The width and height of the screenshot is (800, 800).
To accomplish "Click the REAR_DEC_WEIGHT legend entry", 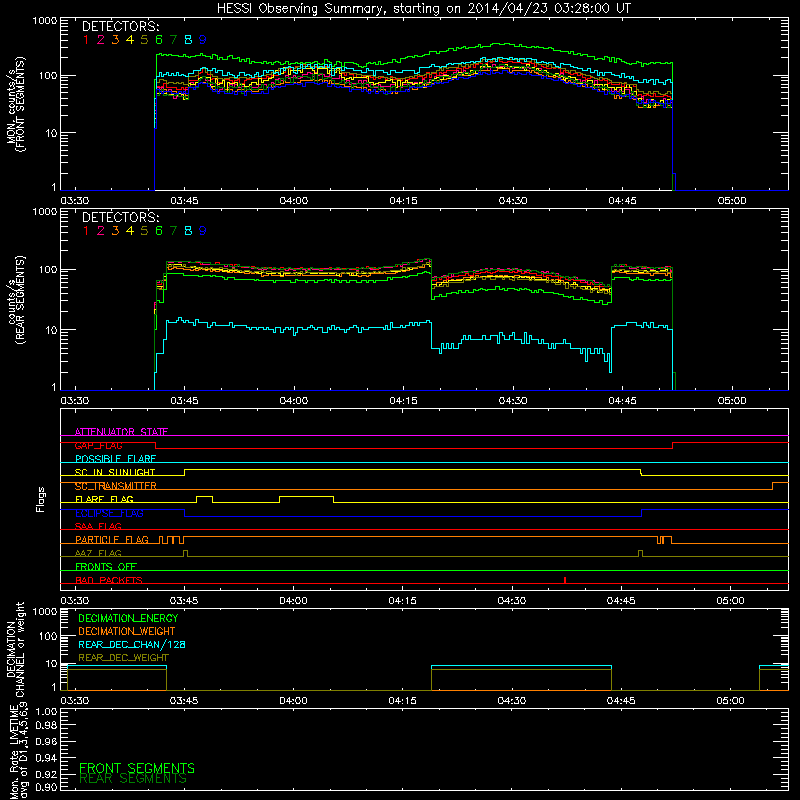I will point(123,658).
